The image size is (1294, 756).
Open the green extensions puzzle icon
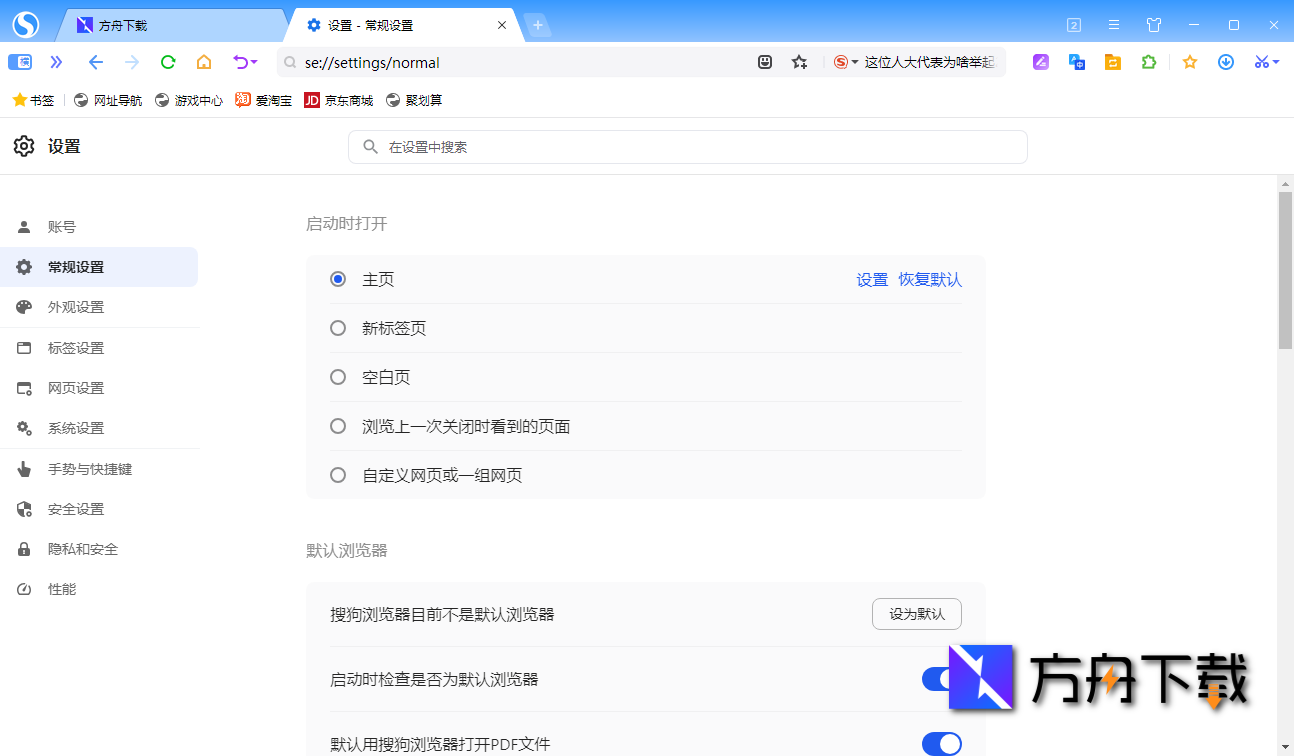1148,62
